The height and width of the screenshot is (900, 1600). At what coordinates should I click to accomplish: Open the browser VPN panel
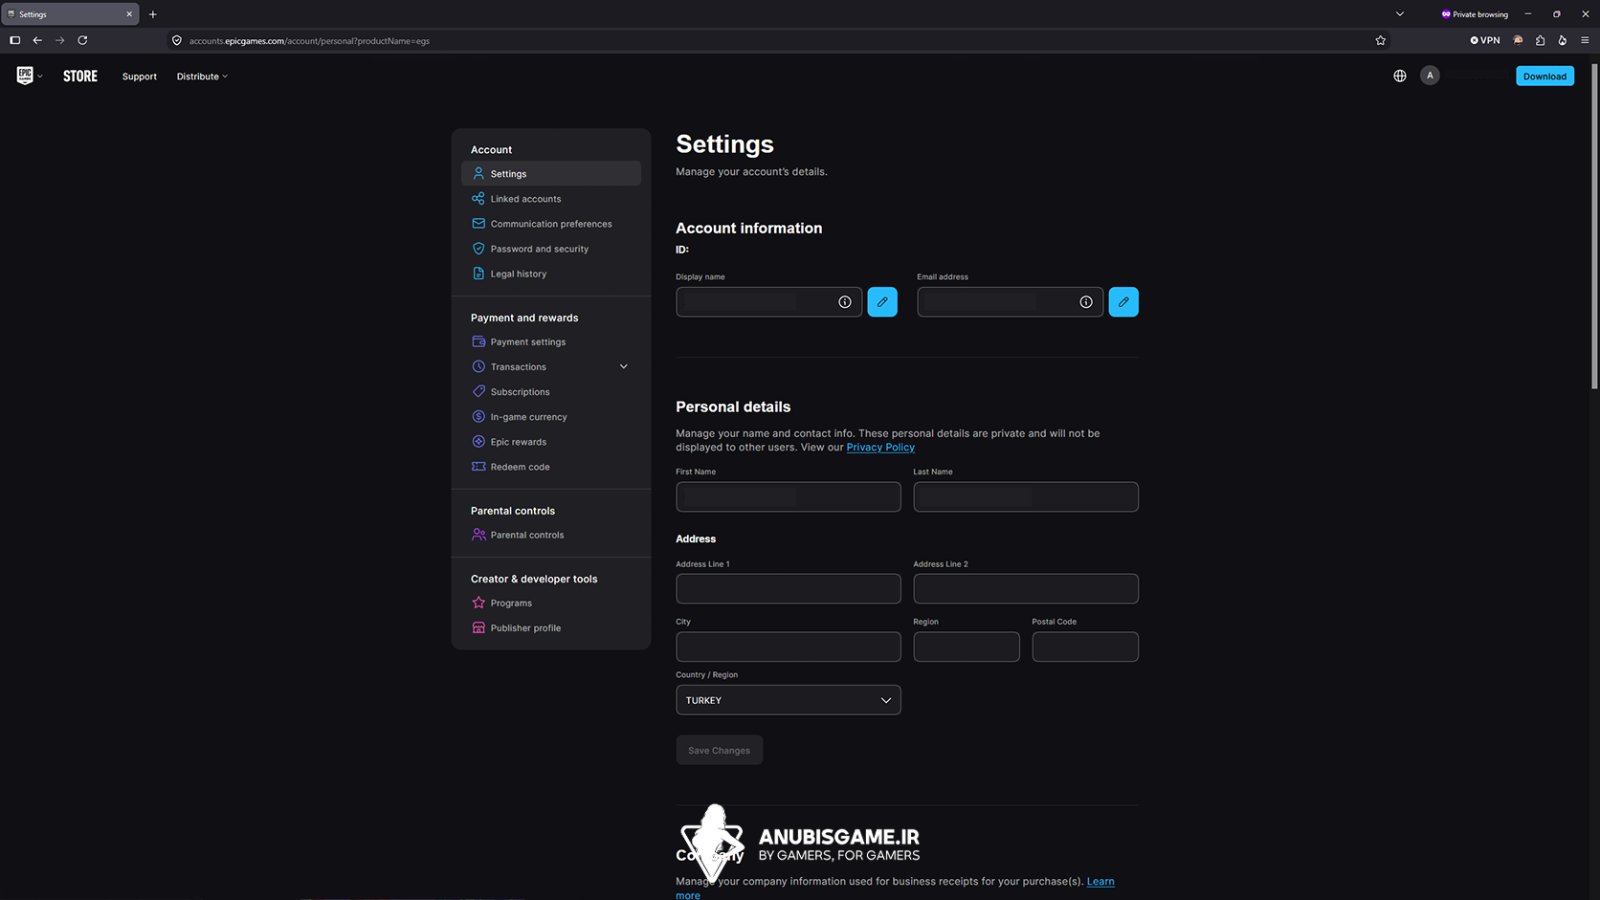pos(1485,41)
